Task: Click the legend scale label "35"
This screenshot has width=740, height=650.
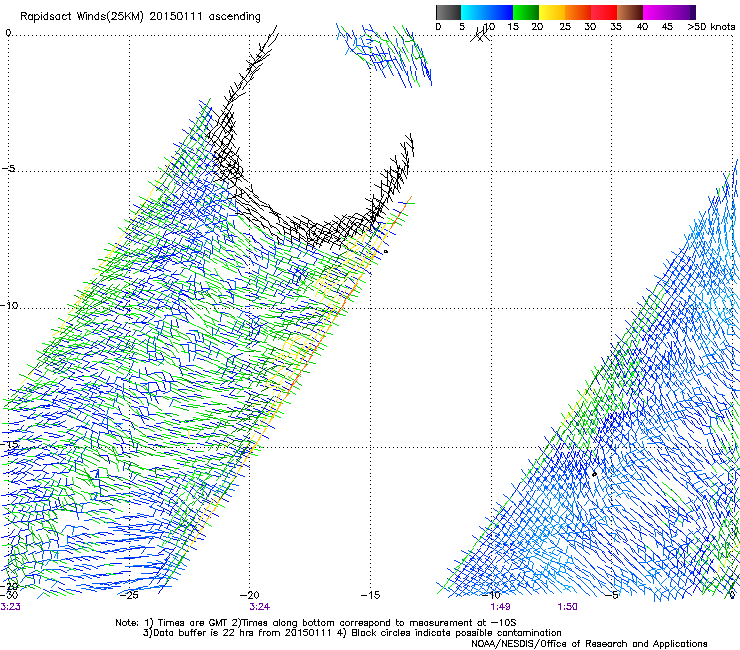Action: coord(616,27)
